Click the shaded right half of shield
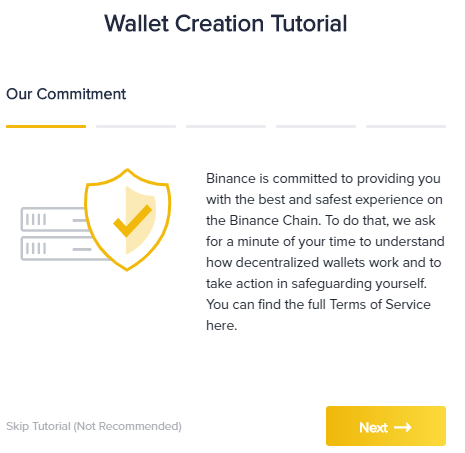Viewport: 465px width, 453px height. click(140, 220)
